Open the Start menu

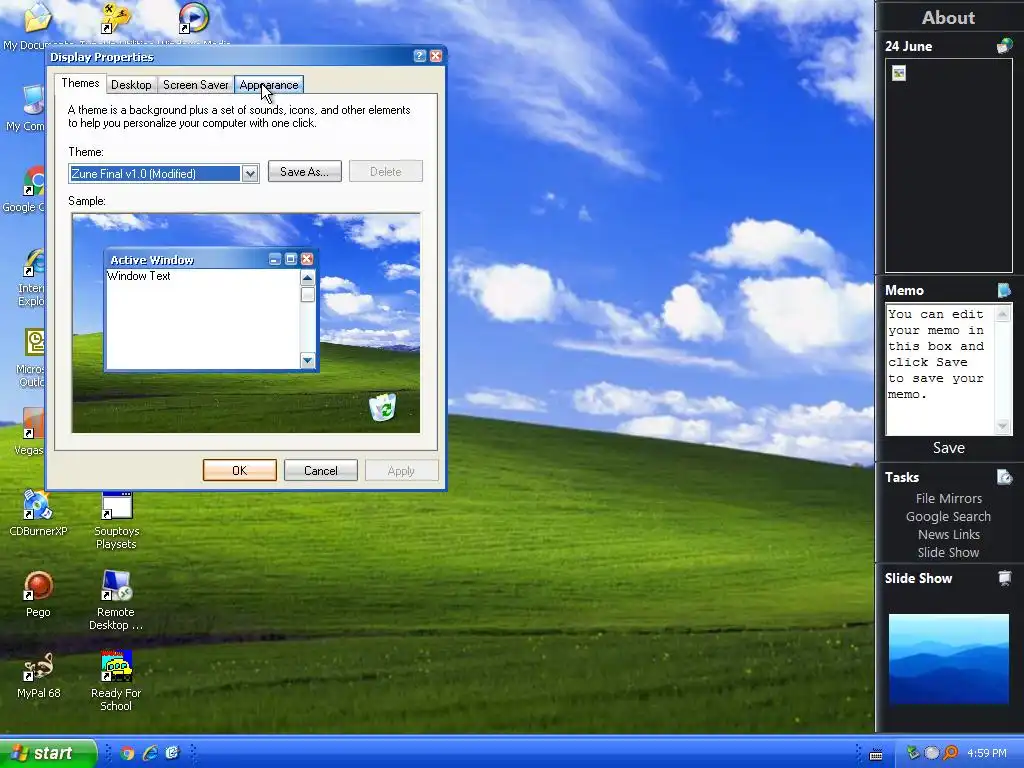[x=47, y=753]
